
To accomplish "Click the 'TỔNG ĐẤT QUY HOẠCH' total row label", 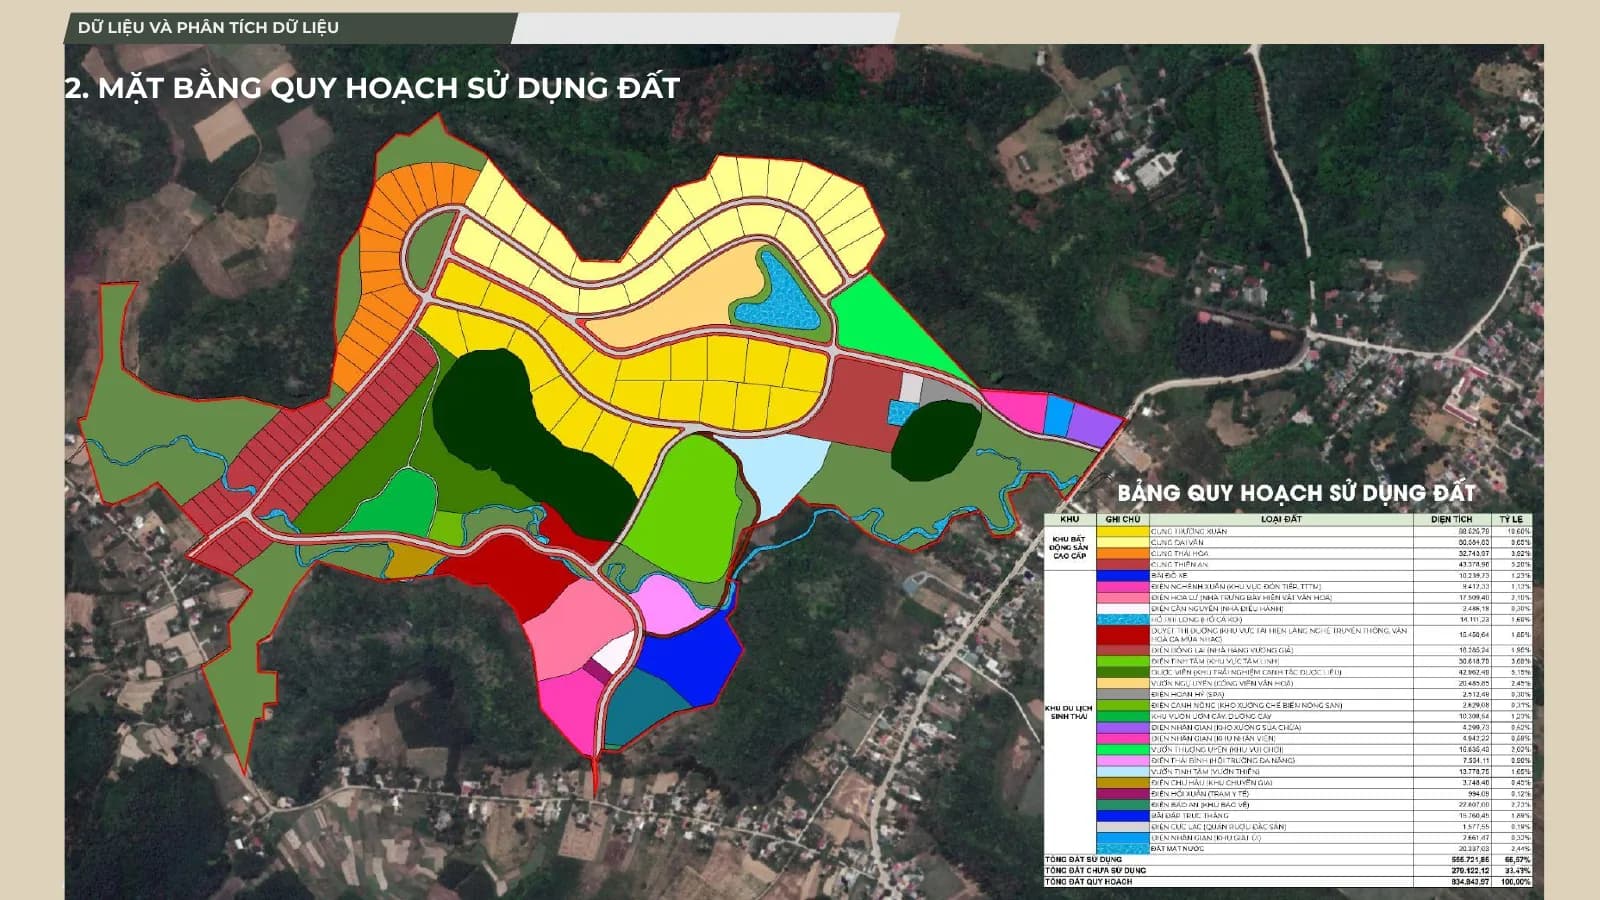I will [x=1089, y=882].
